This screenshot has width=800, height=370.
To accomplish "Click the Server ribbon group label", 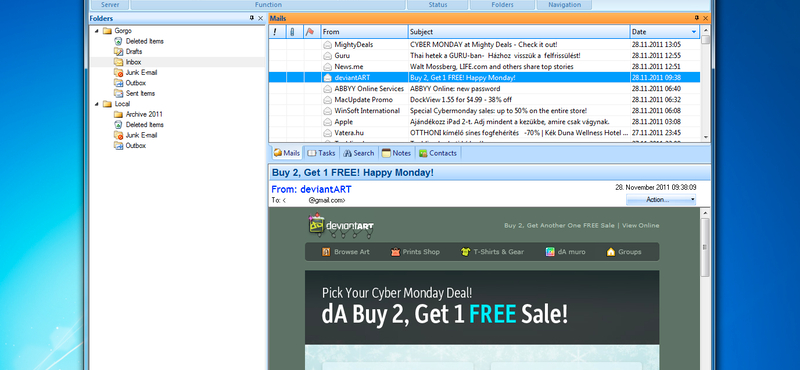I will pos(111,5).
